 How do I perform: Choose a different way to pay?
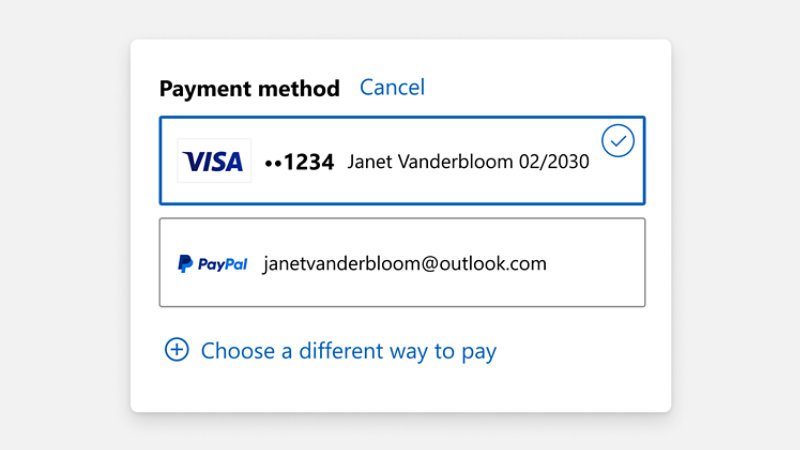[x=348, y=351]
